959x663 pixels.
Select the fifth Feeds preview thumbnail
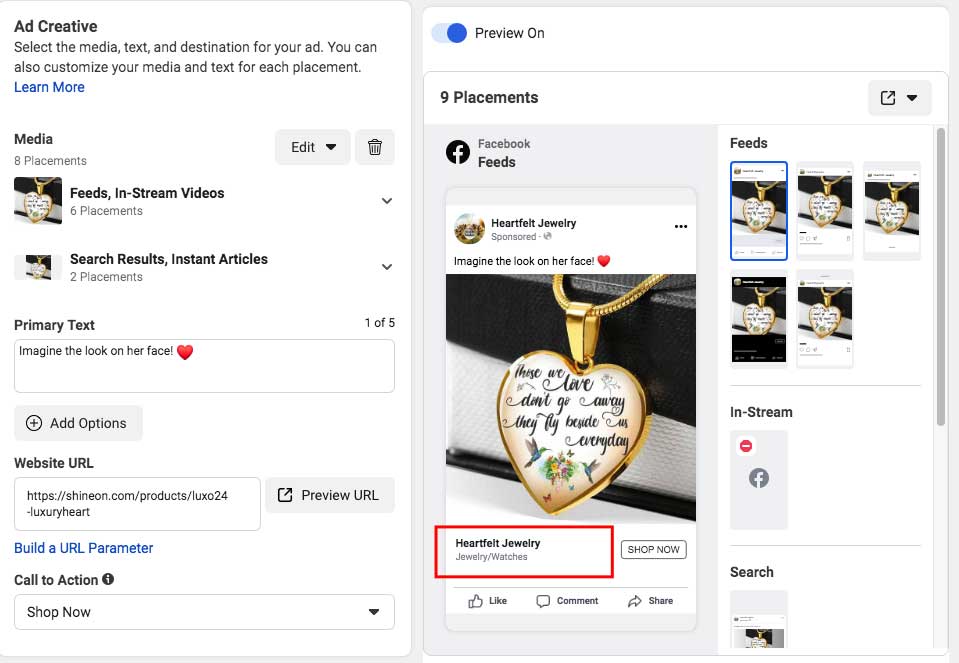[825, 319]
